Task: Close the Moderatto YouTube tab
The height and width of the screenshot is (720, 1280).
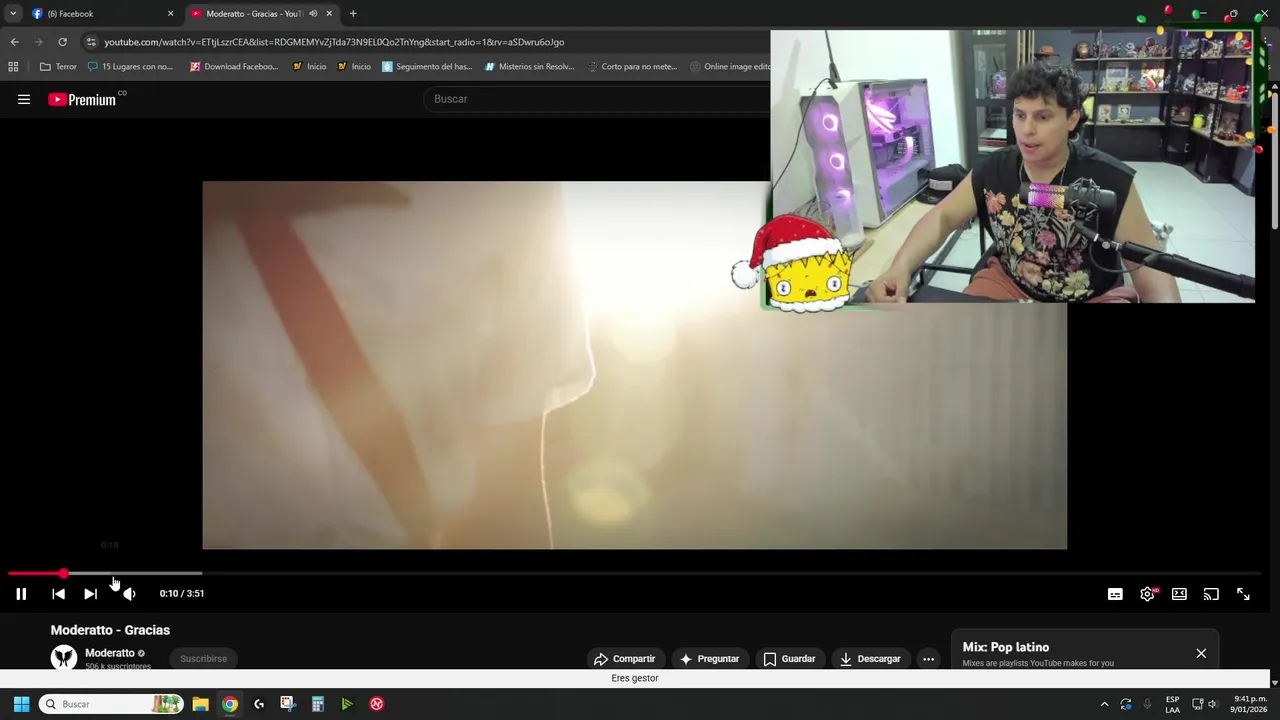Action: pos(329,14)
